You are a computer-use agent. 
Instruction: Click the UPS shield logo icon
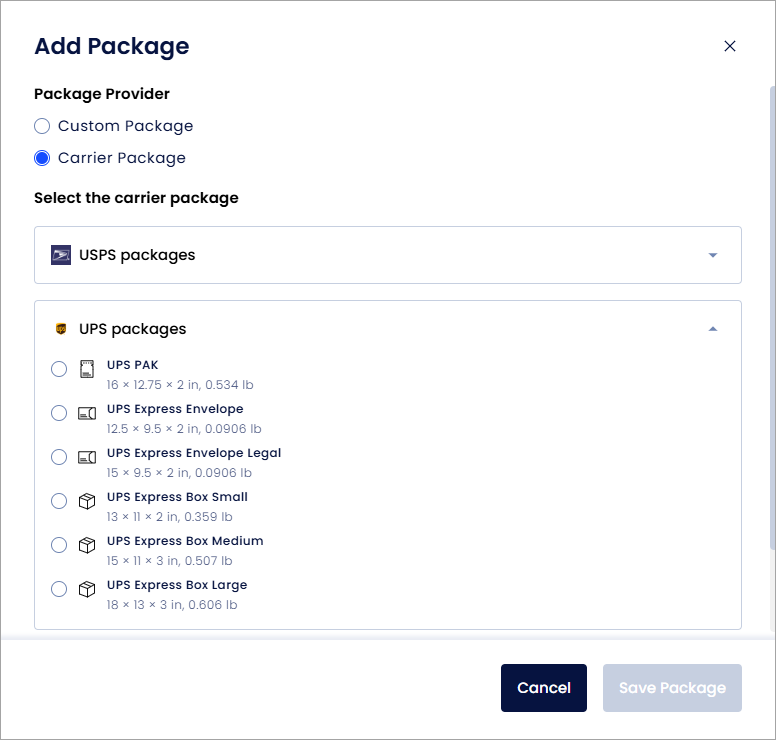(61, 329)
